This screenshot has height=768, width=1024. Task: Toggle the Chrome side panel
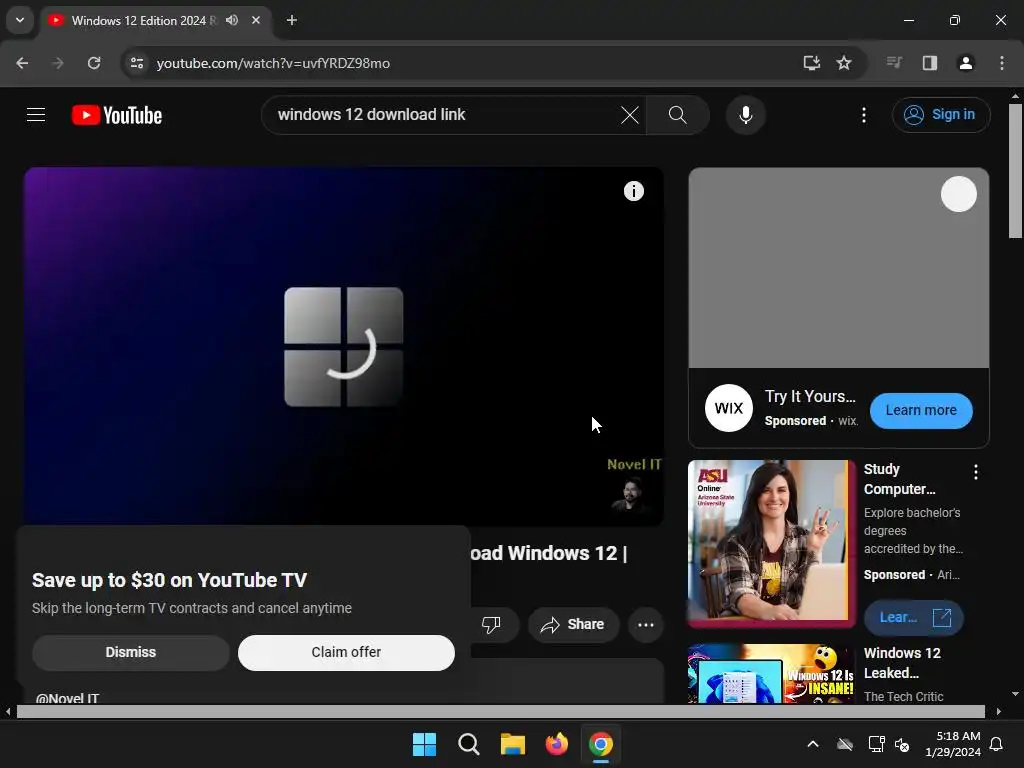[930, 63]
